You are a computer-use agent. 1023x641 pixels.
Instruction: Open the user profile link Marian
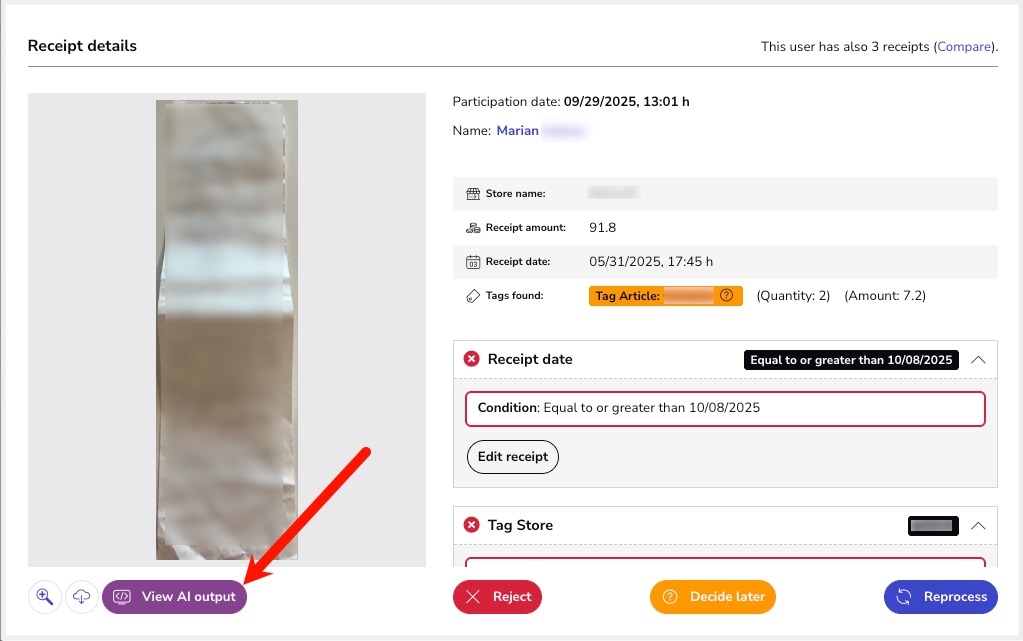[x=518, y=131]
